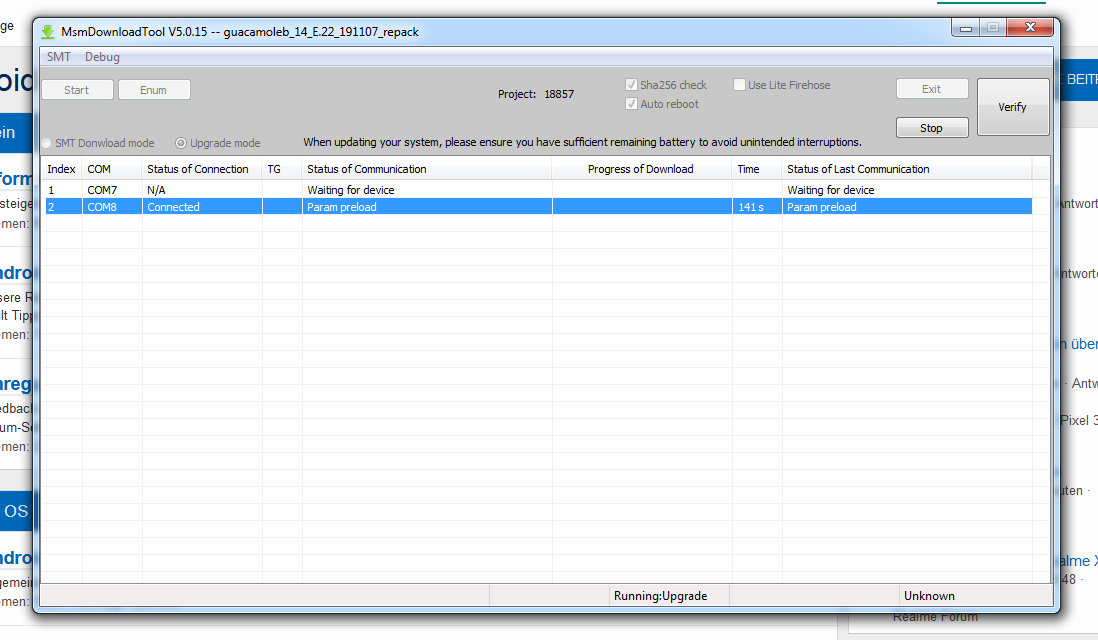Click the Progress of Download column header
Screen dimensions: 1098x640
point(641,169)
